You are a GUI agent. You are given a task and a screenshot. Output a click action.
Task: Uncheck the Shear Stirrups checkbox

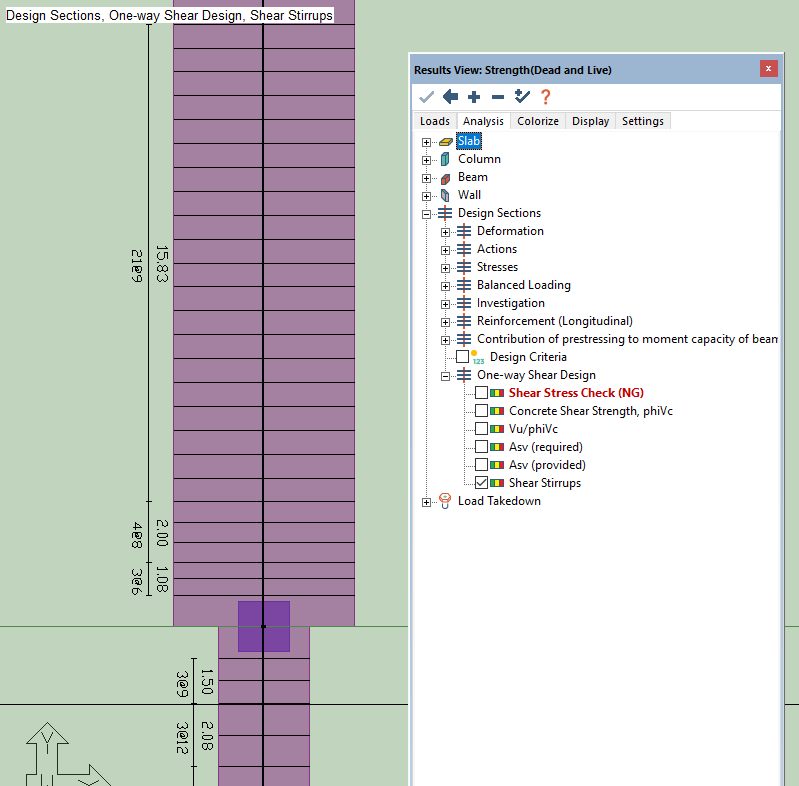coord(482,483)
